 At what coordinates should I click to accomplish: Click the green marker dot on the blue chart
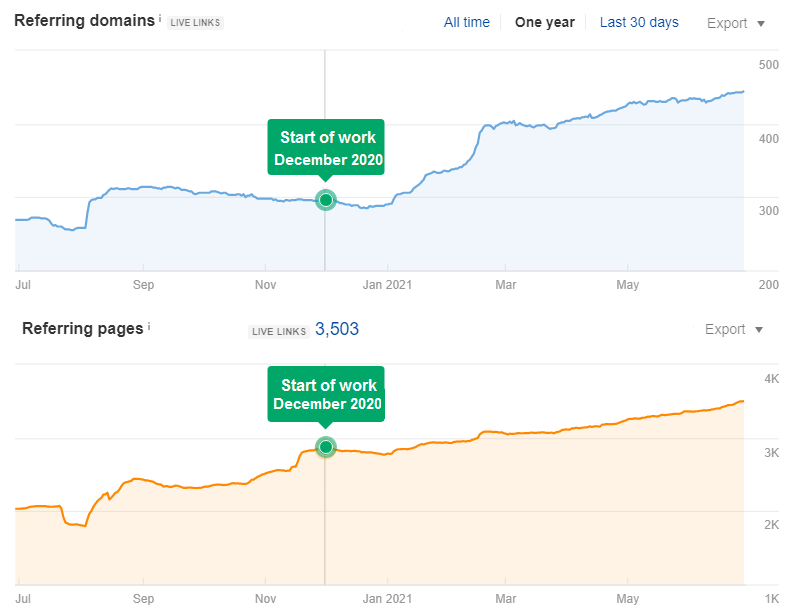325,200
